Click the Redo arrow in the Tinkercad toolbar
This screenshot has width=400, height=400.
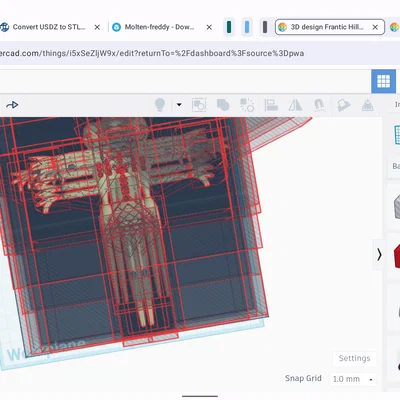(x=12, y=105)
